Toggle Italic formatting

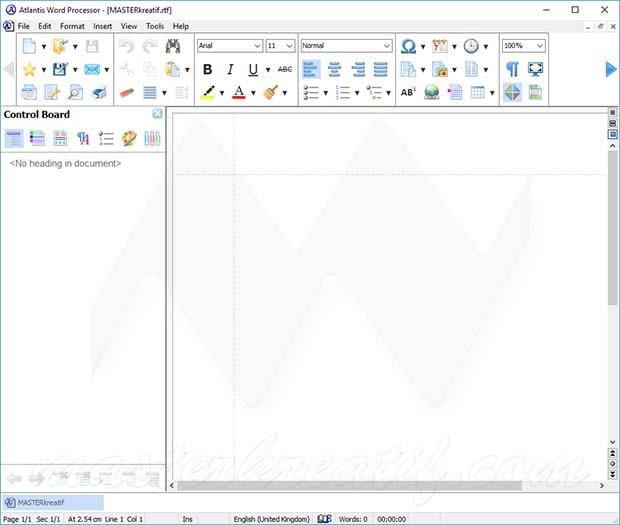coord(230,70)
